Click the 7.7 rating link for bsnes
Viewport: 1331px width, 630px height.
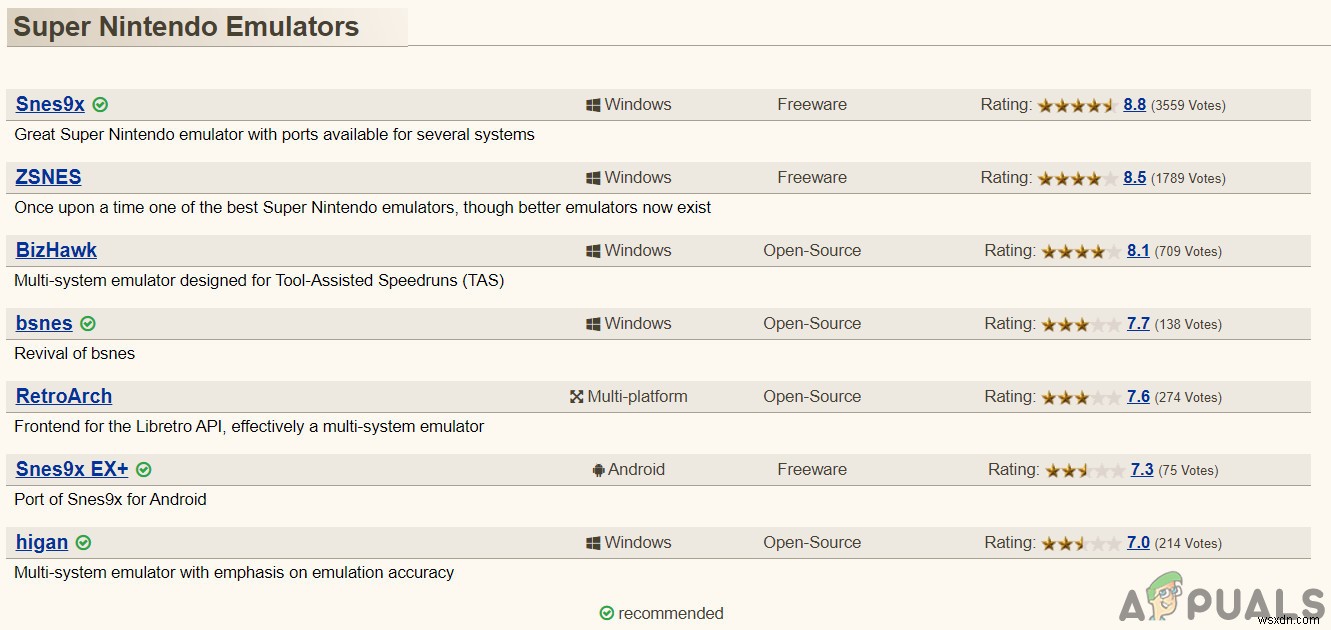[1138, 323]
